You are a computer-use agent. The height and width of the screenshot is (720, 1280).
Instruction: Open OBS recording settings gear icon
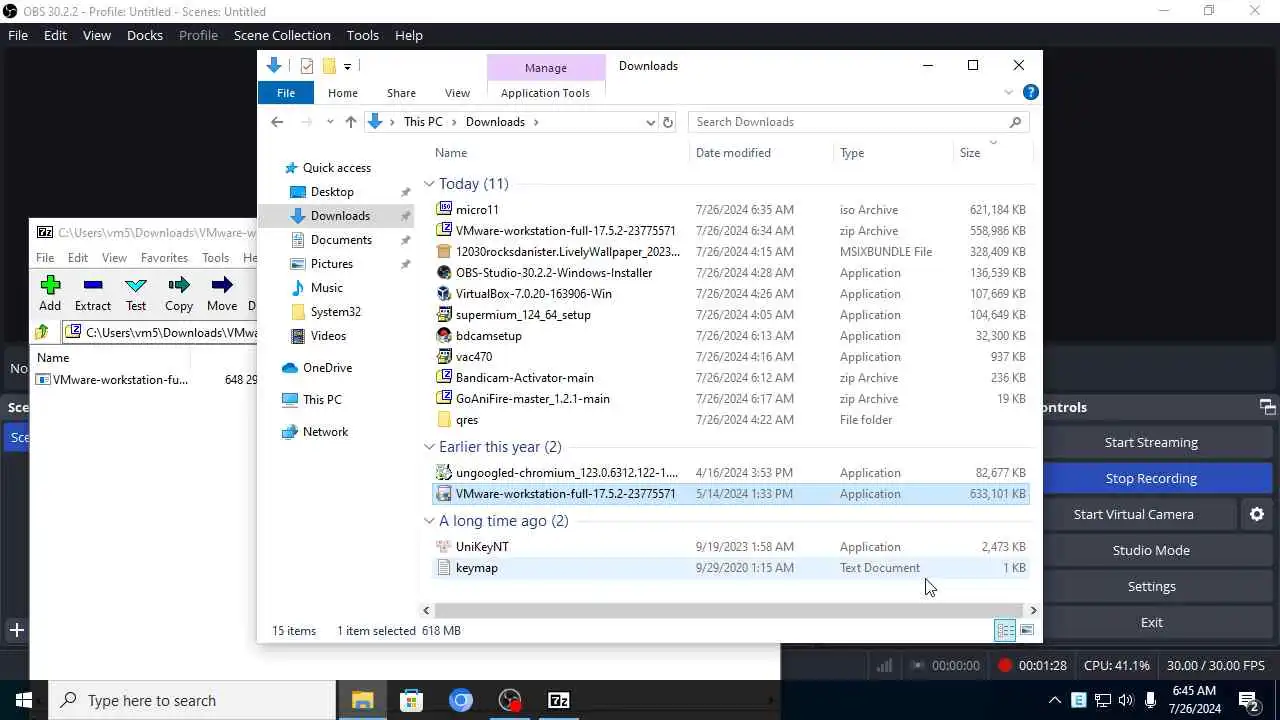pyautogui.click(x=1257, y=514)
